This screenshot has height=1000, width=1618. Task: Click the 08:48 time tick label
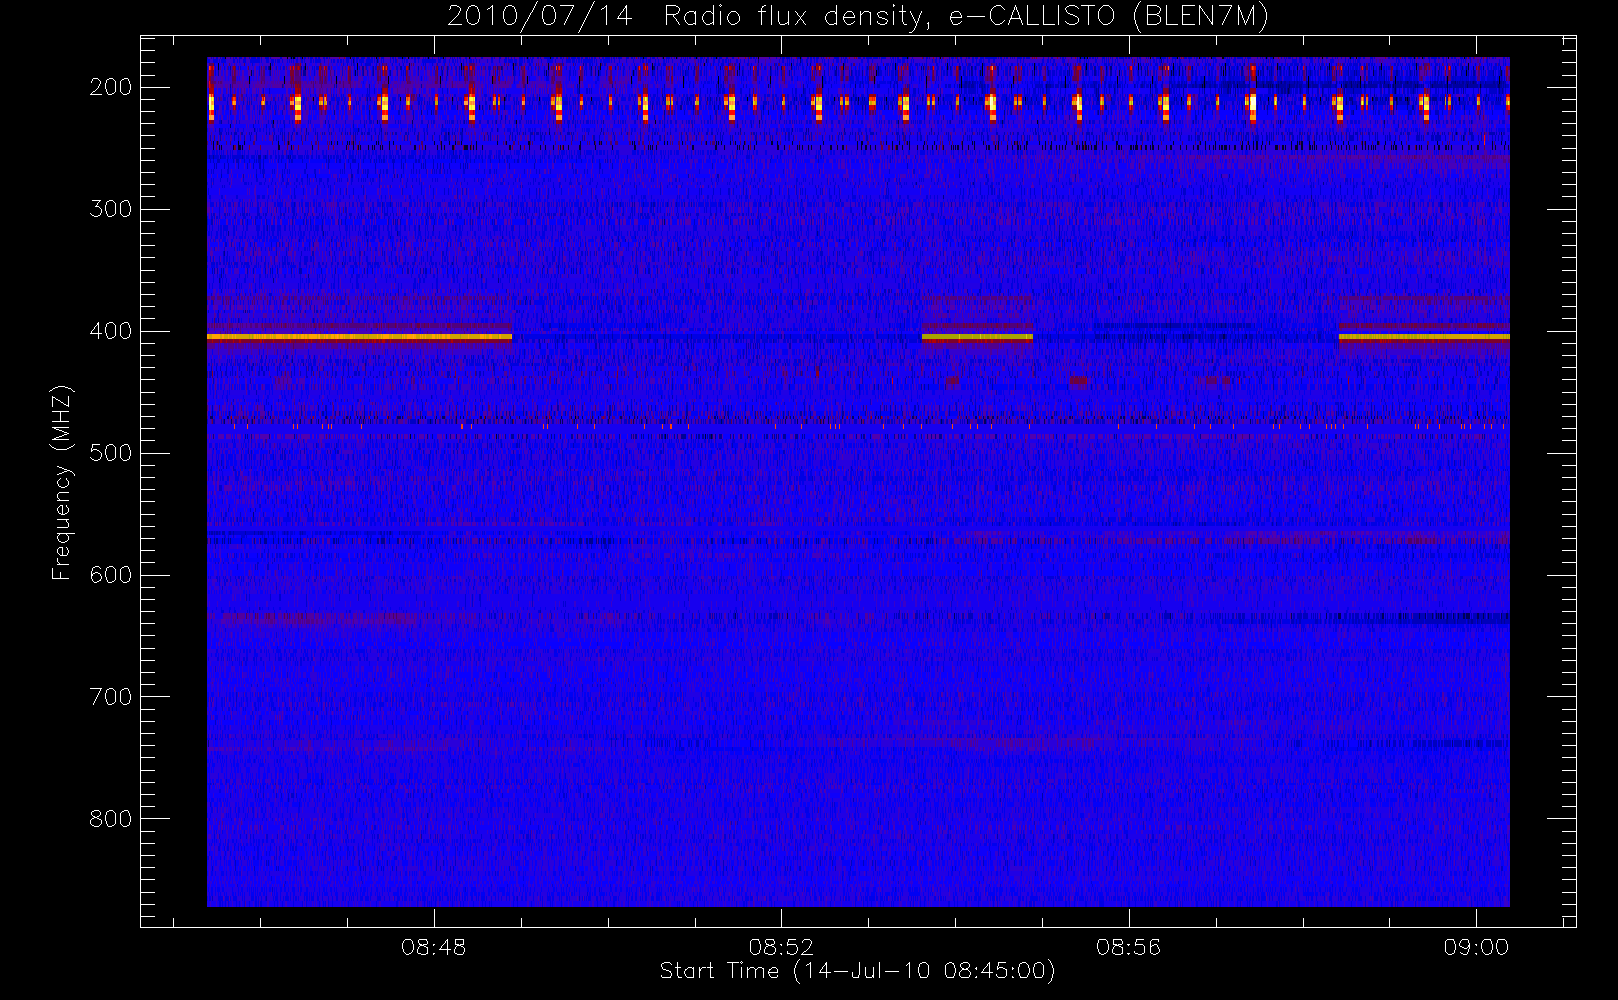pyautogui.click(x=434, y=947)
